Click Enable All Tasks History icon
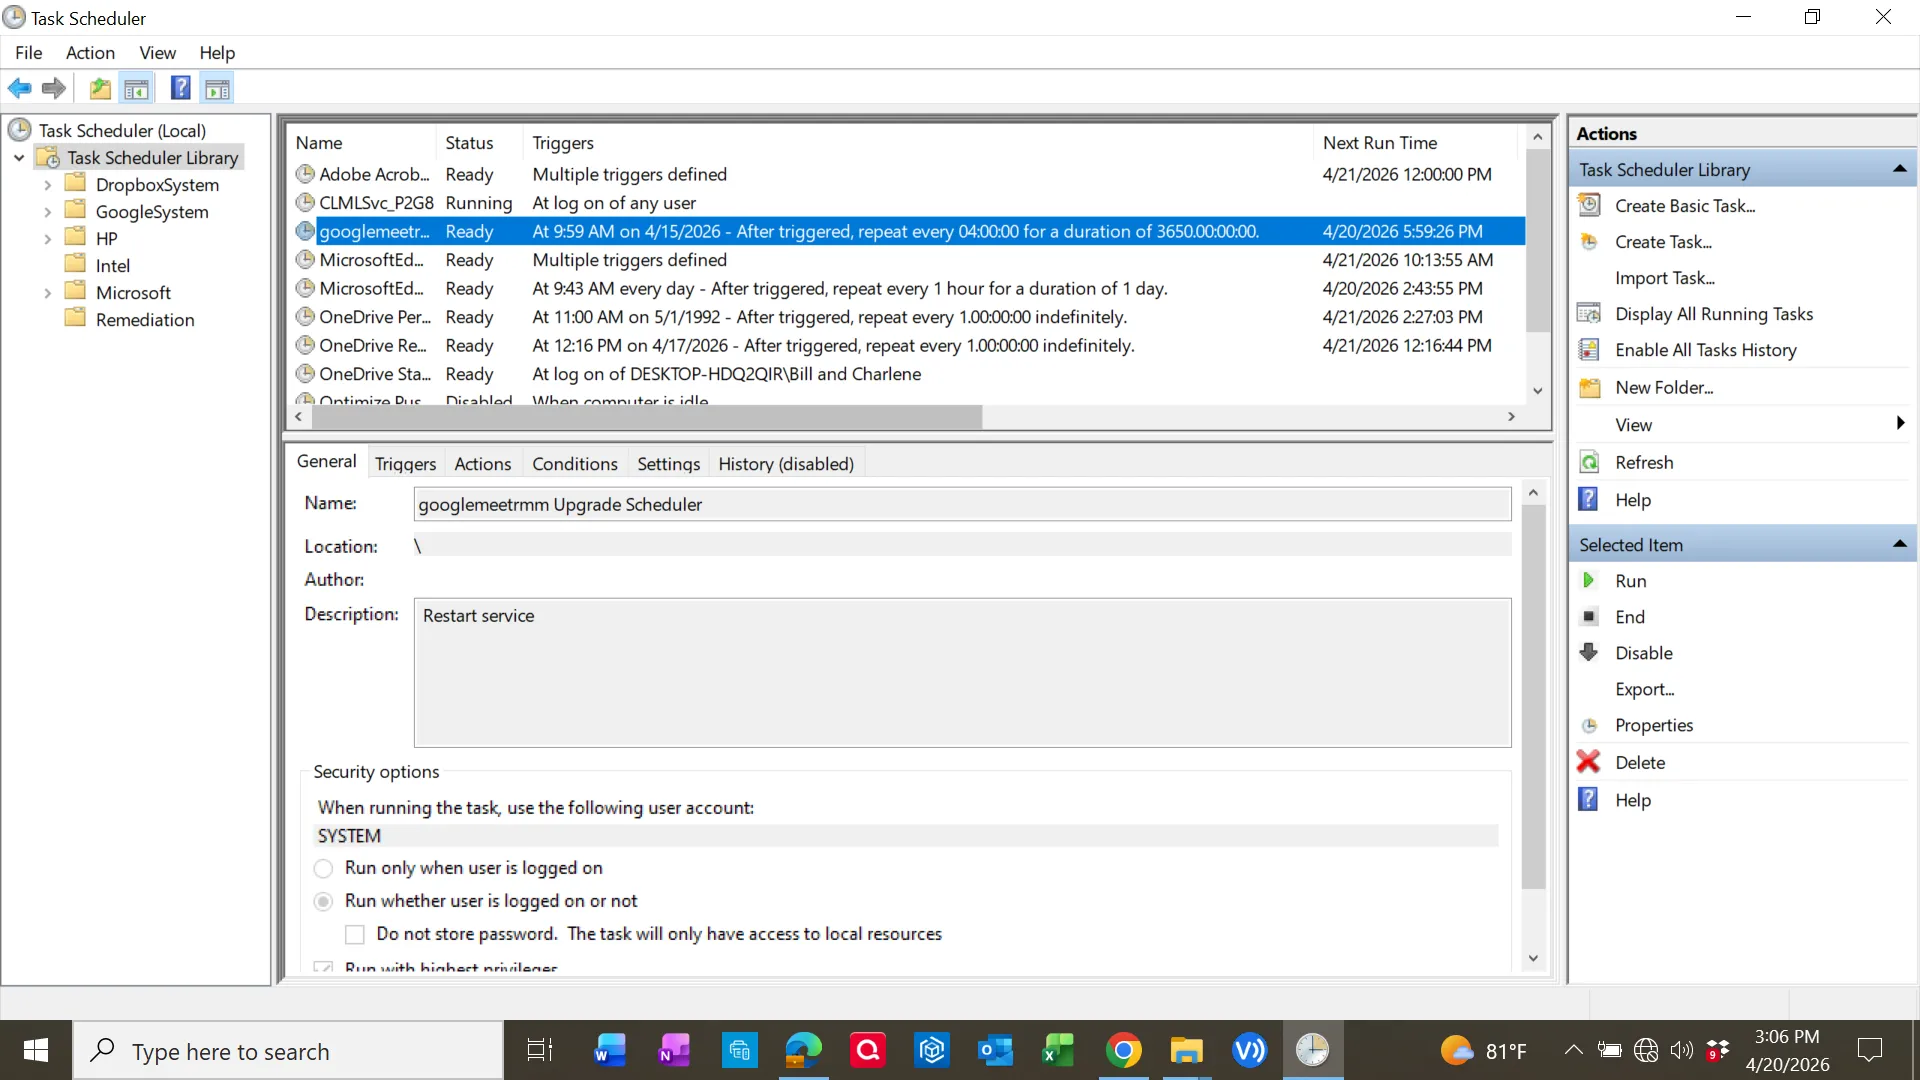This screenshot has width=1920, height=1080. pyautogui.click(x=1589, y=350)
